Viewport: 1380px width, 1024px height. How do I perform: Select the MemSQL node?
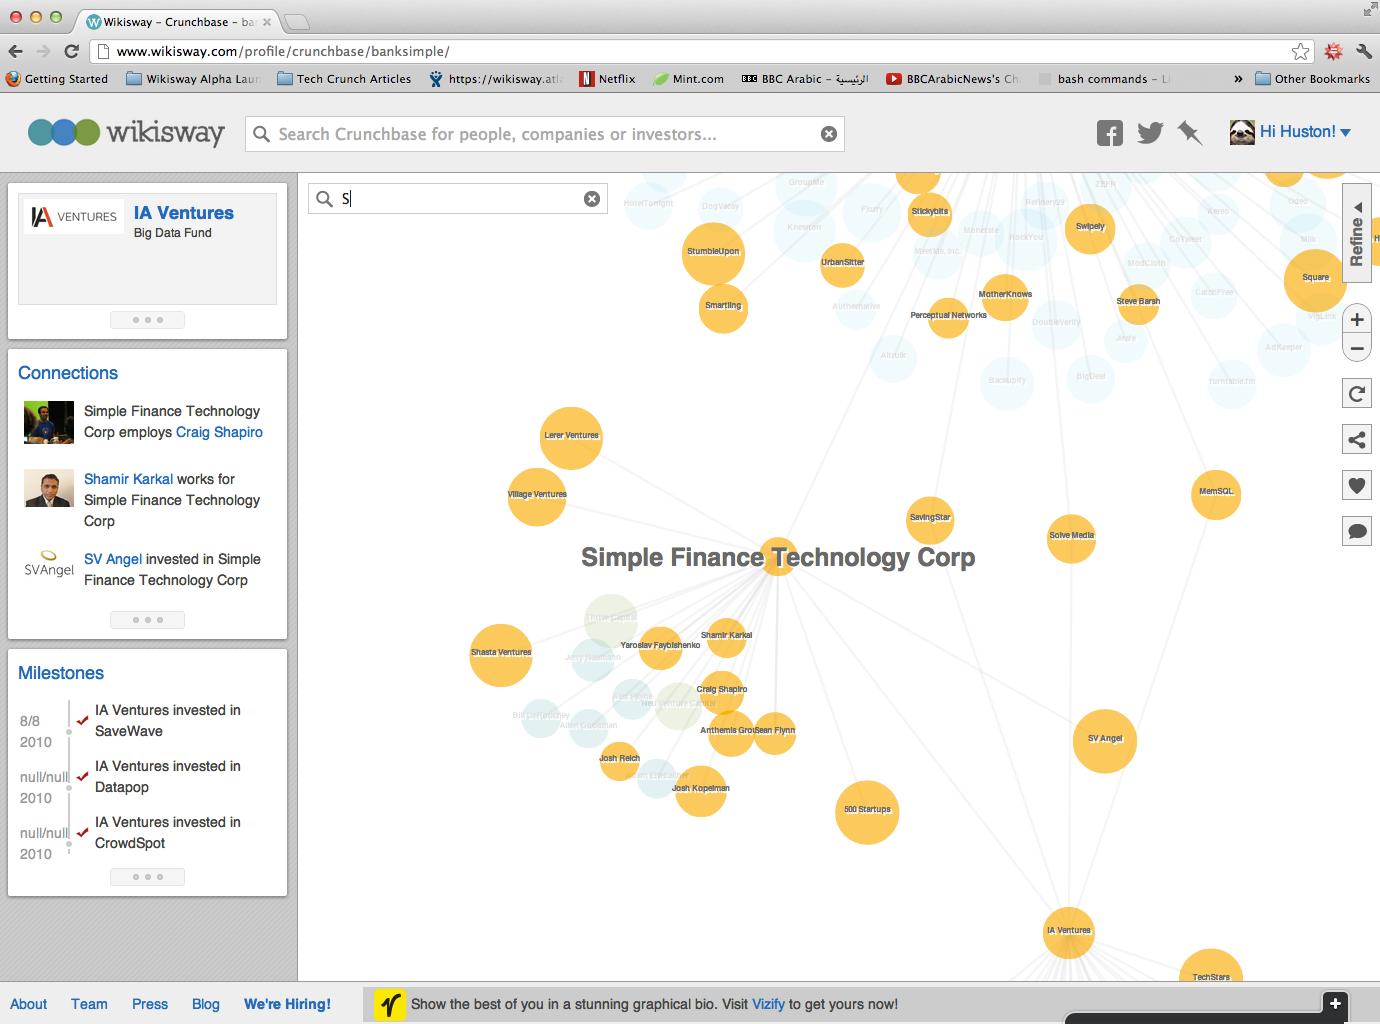pyautogui.click(x=1216, y=493)
